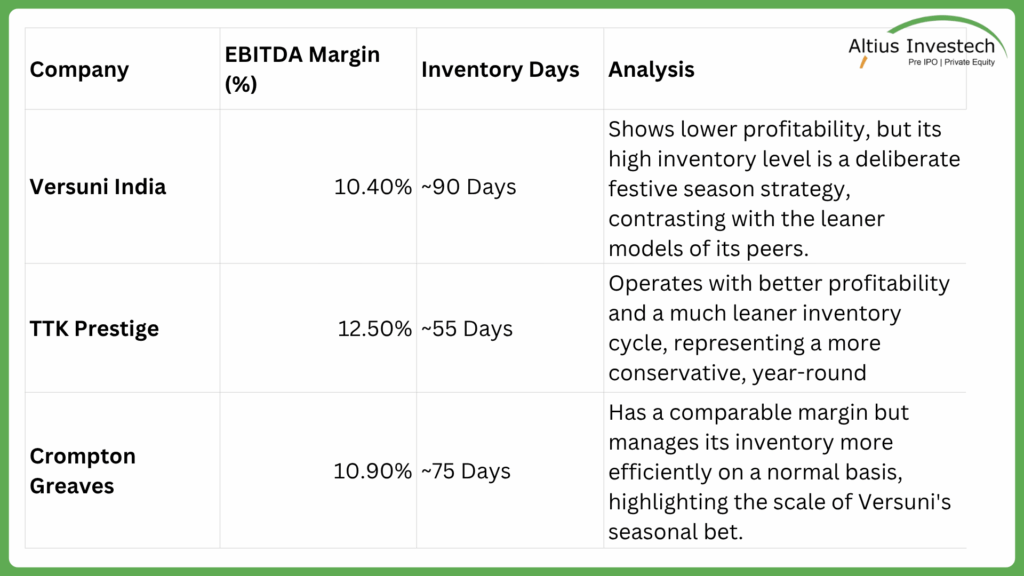Select the Company column header
1024x576 pixels.
79,70
